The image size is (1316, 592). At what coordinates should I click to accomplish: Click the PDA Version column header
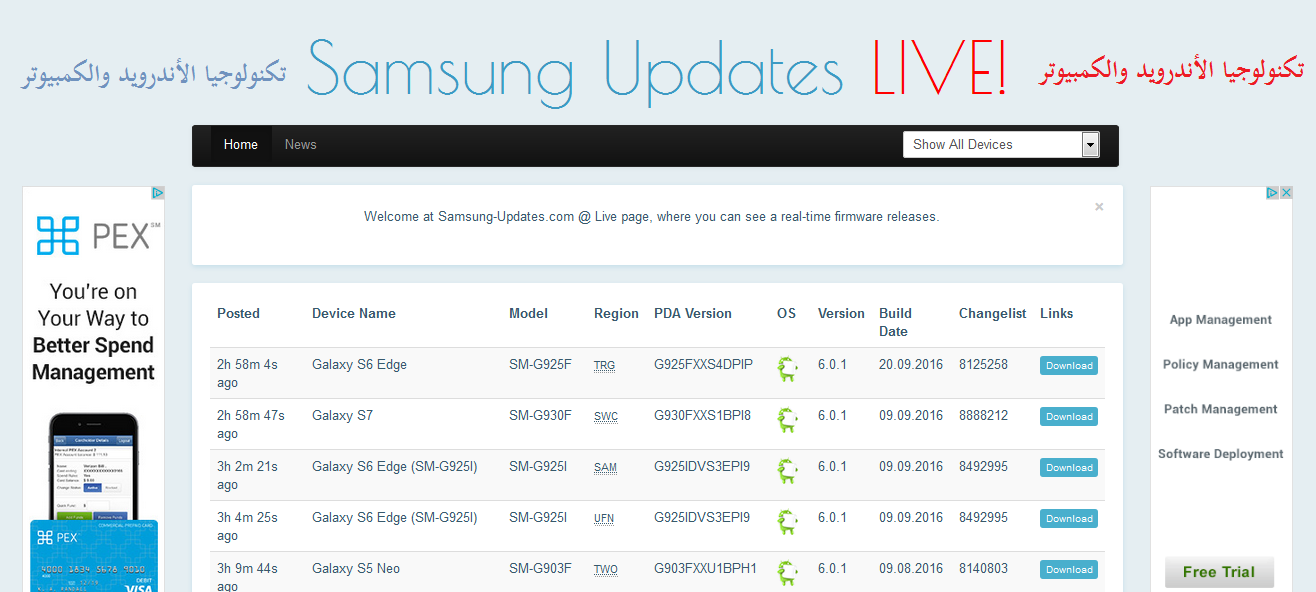693,313
